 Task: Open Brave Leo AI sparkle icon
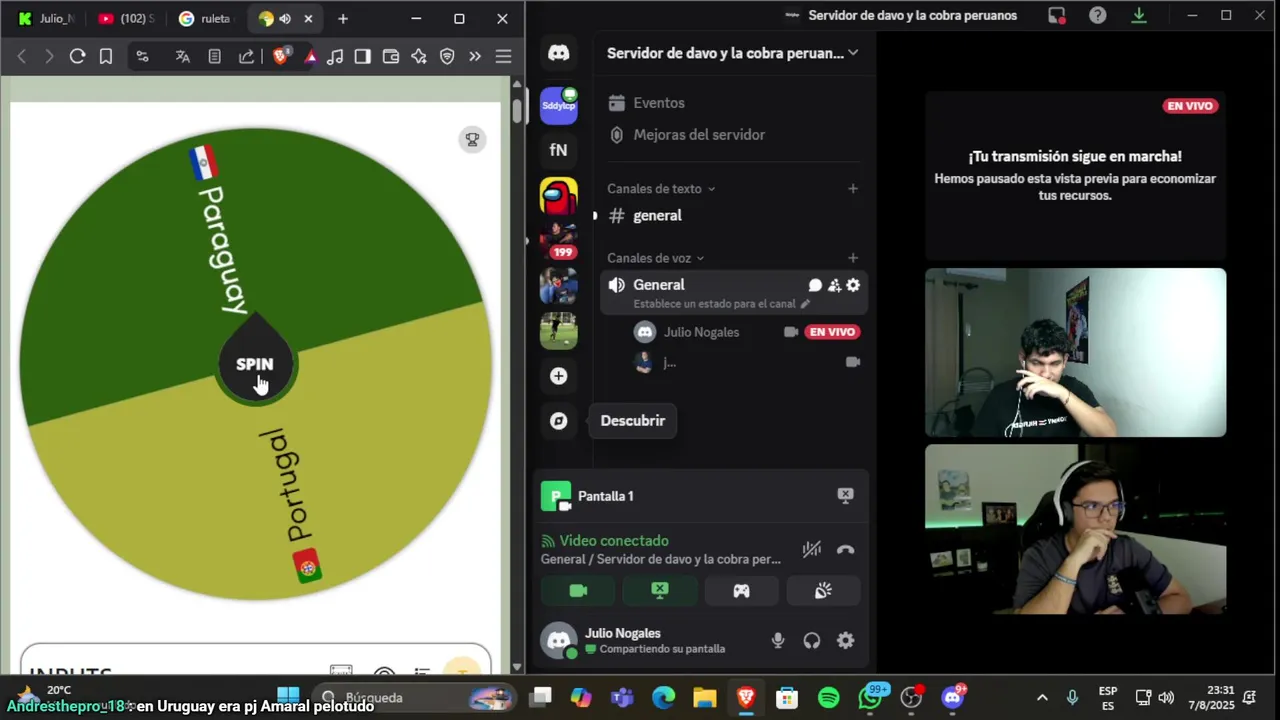pos(419,56)
